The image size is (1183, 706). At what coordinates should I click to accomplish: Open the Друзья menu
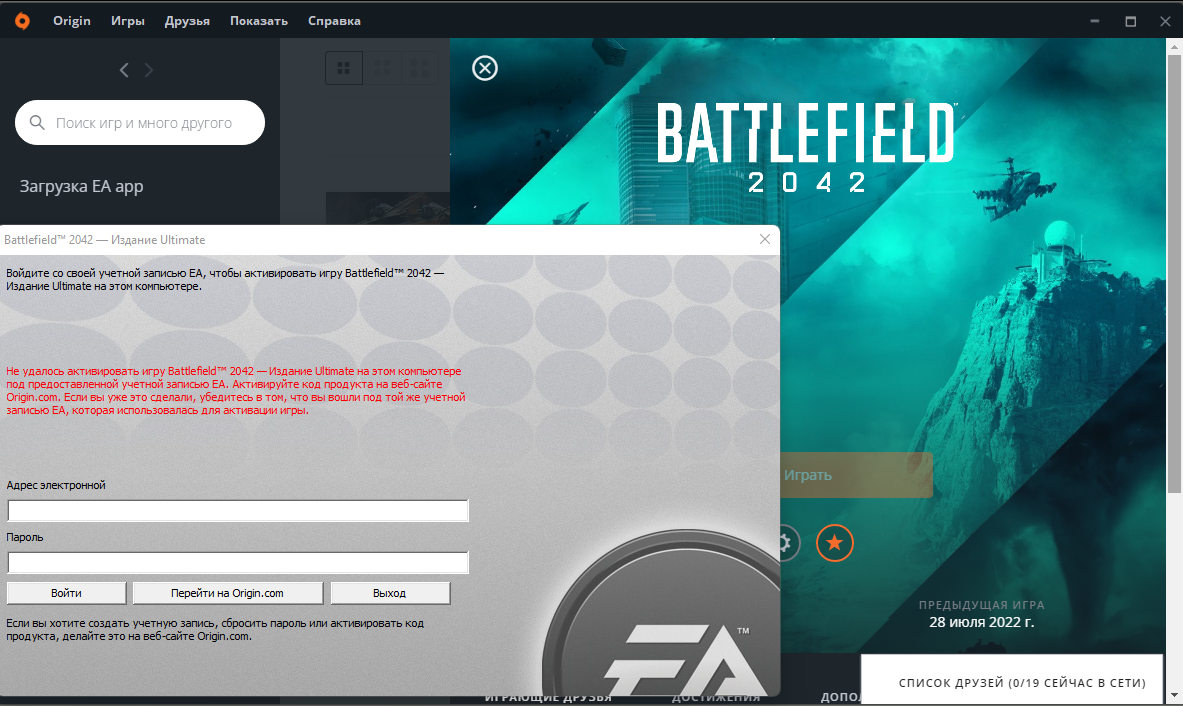pyautogui.click(x=187, y=21)
